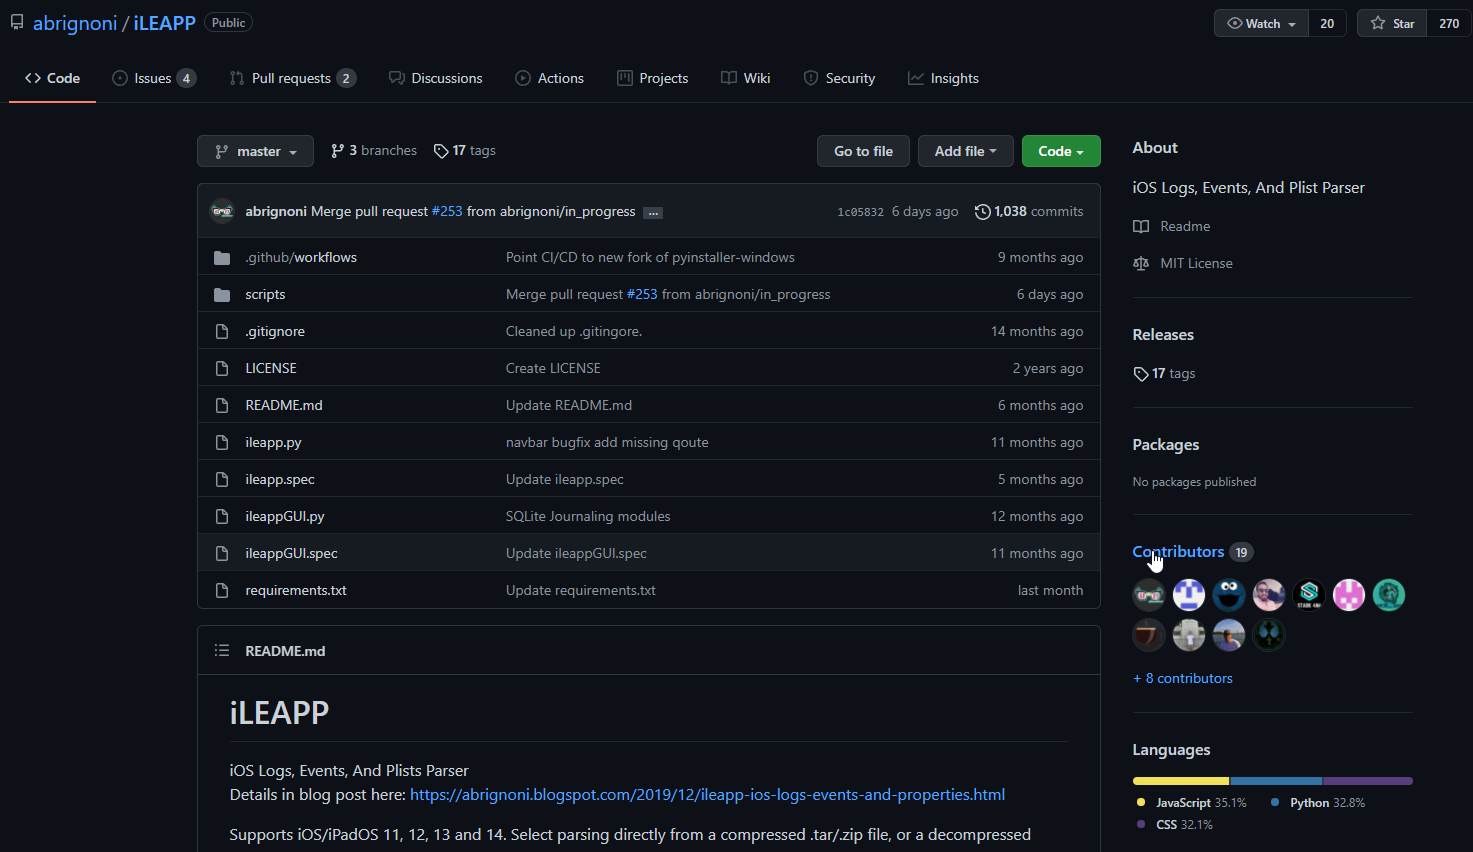This screenshot has height=852, width=1473.
Task: View the 3 branches link
Action: click(374, 150)
